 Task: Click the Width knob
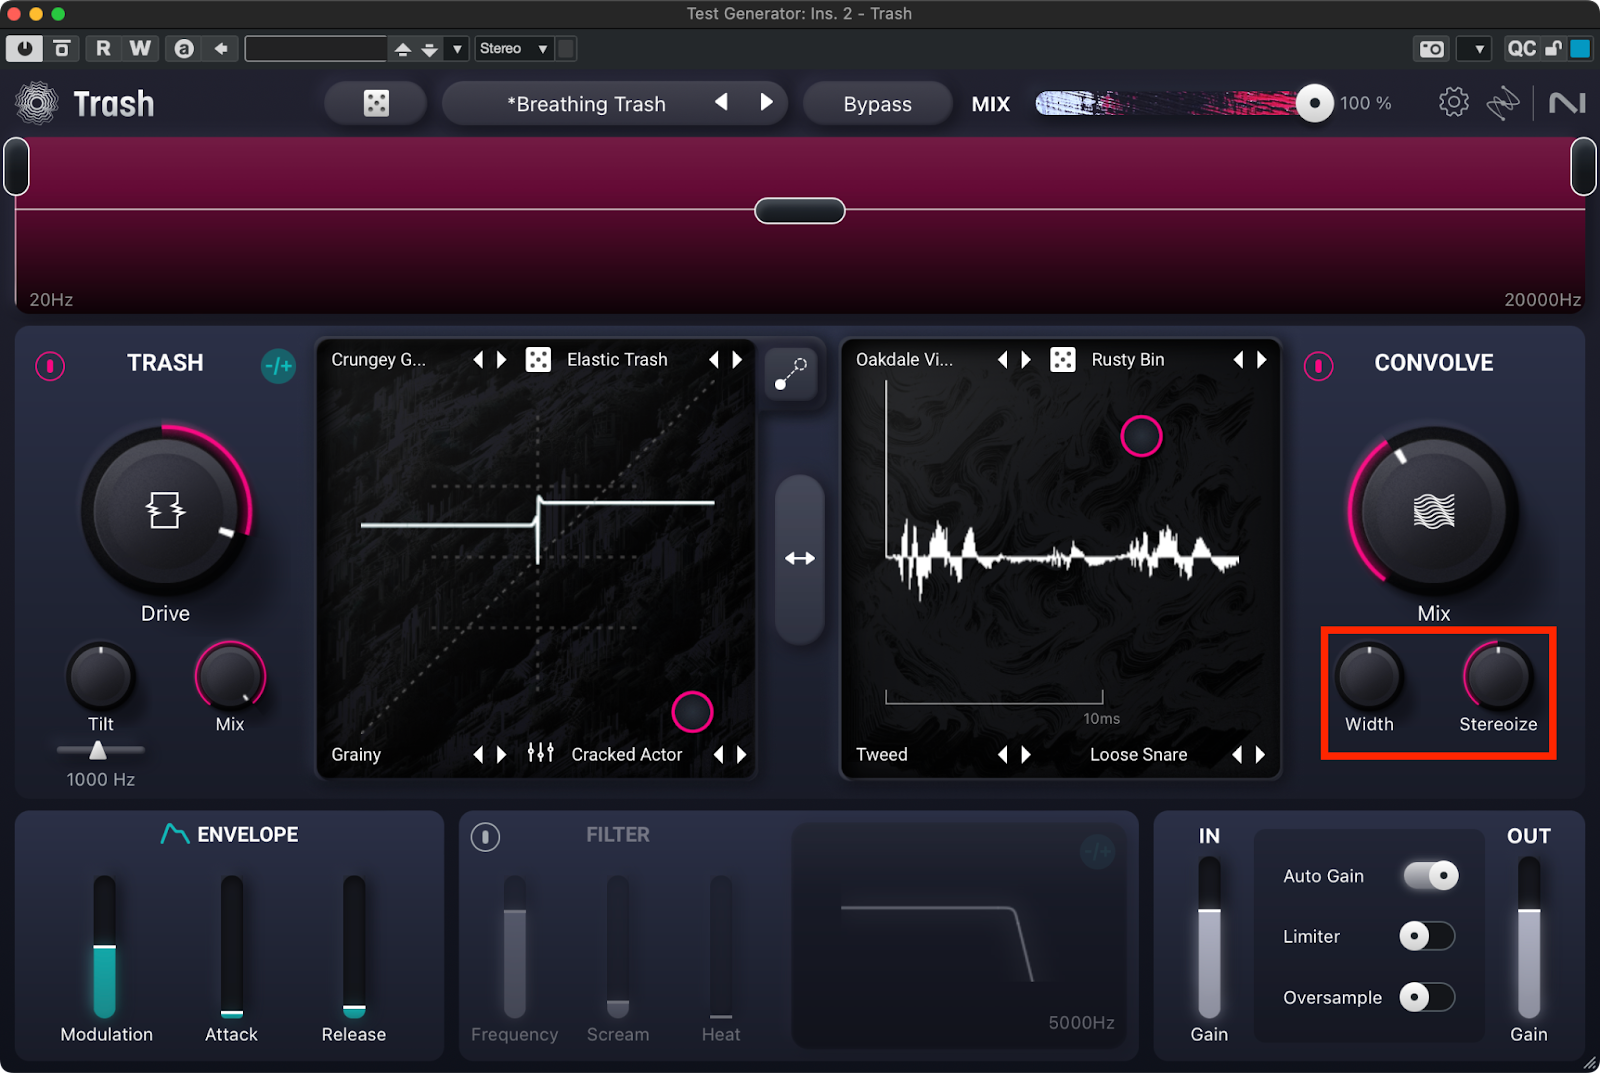pos(1369,676)
